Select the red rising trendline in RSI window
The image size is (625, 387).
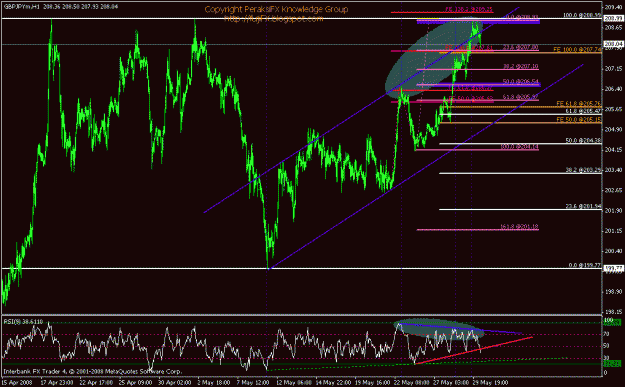click(474, 350)
